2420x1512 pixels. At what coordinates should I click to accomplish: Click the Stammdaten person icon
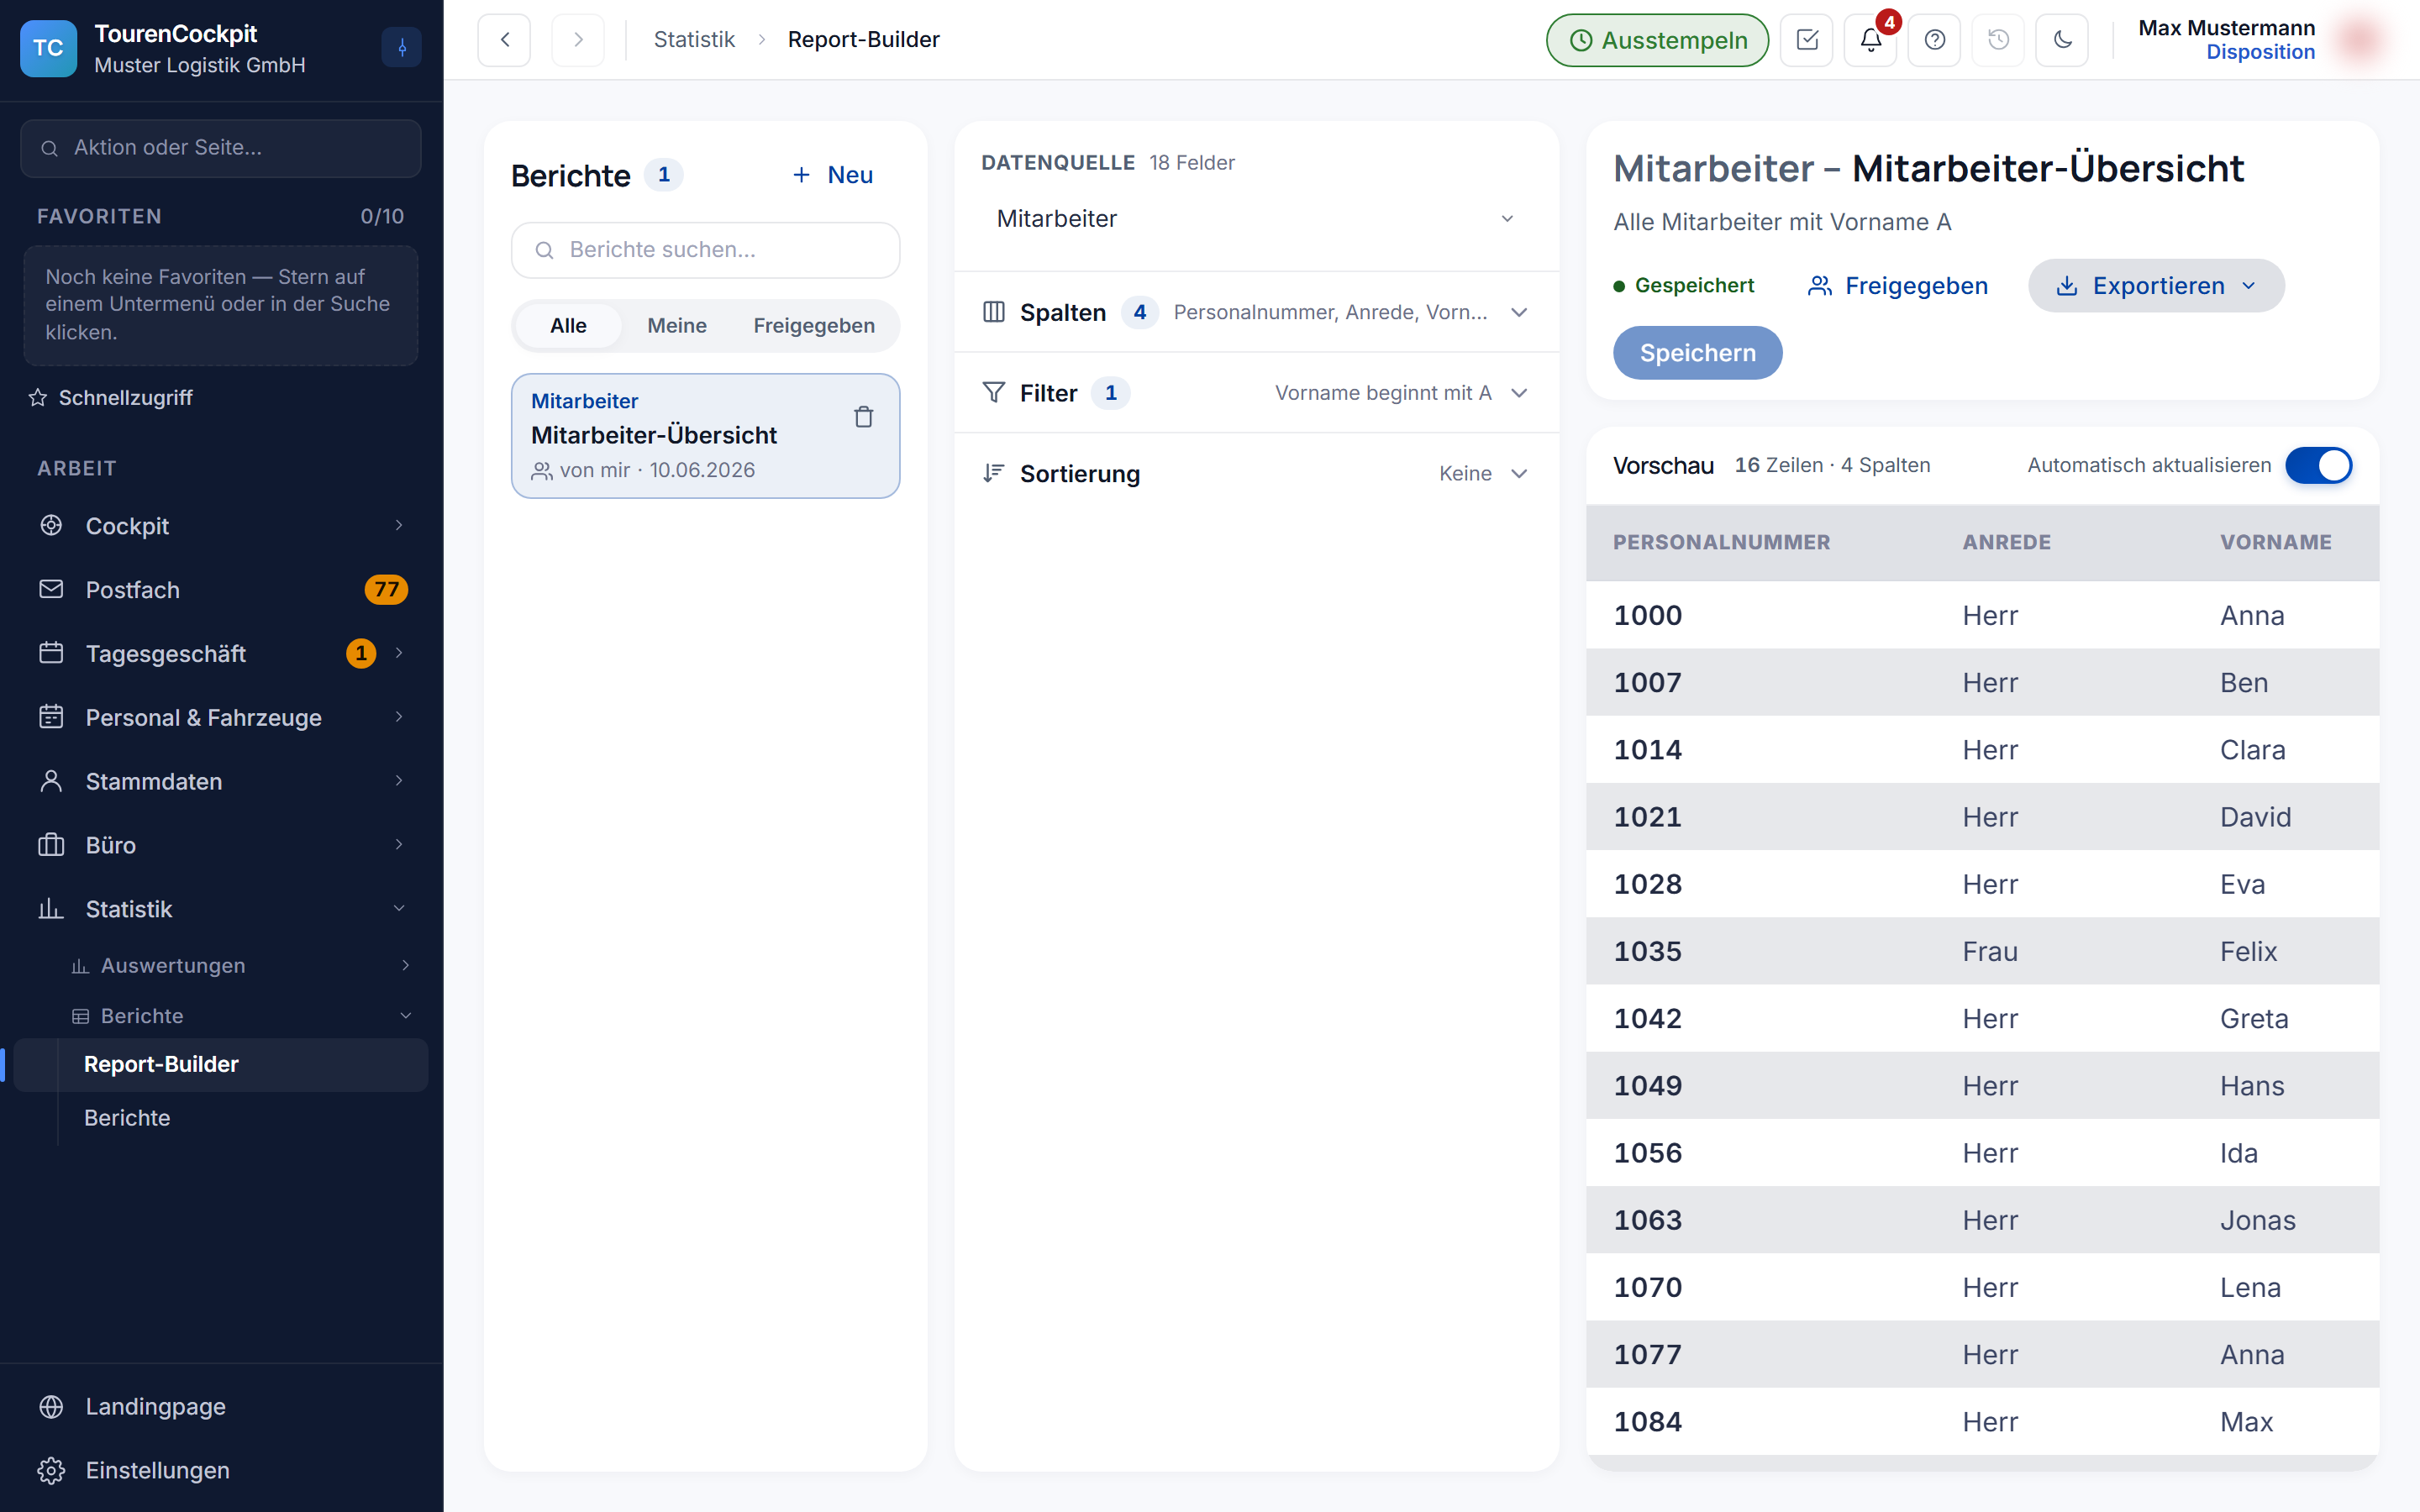coord(51,781)
